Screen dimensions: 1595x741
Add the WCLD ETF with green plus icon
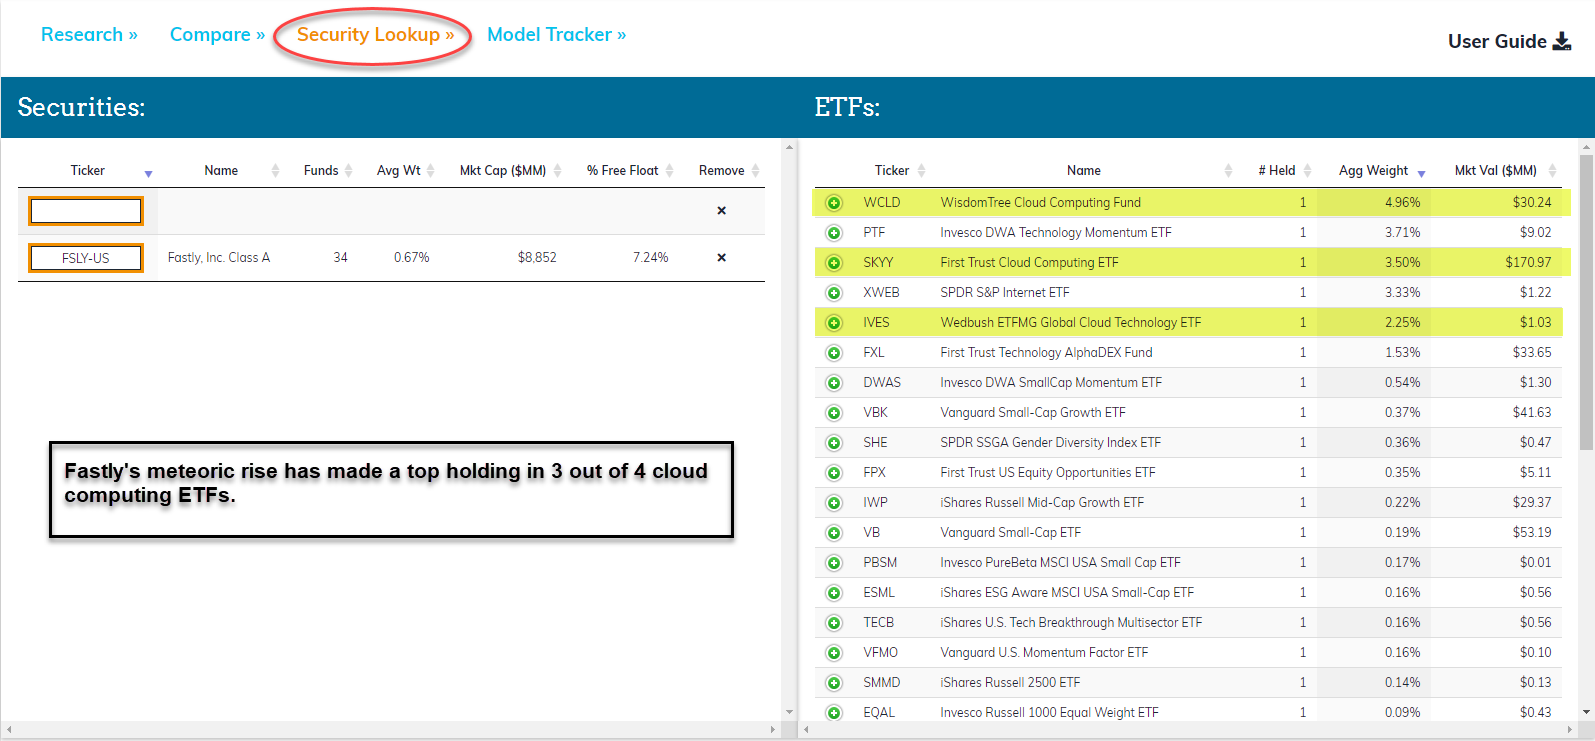pos(834,203)
